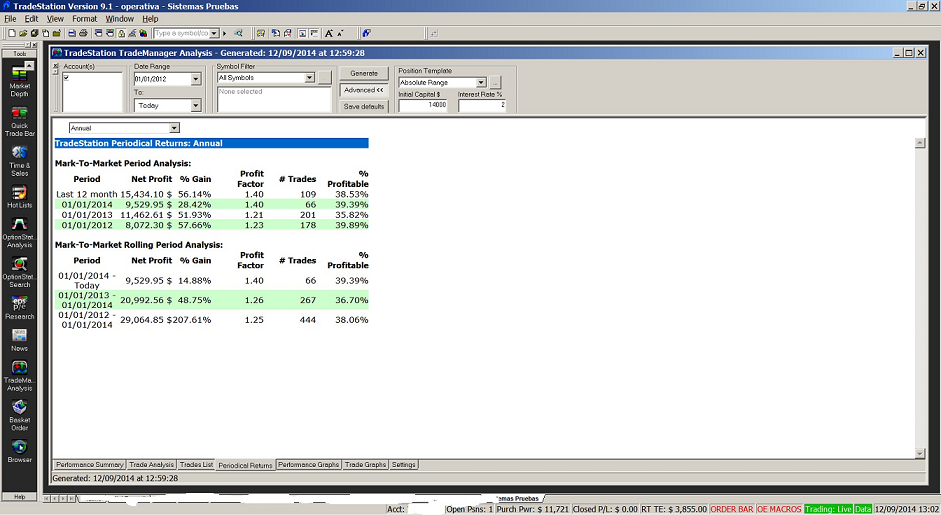Launch the Browser from sidebar
The height and width of the screenshot is (516, 941).
[19, 451]
